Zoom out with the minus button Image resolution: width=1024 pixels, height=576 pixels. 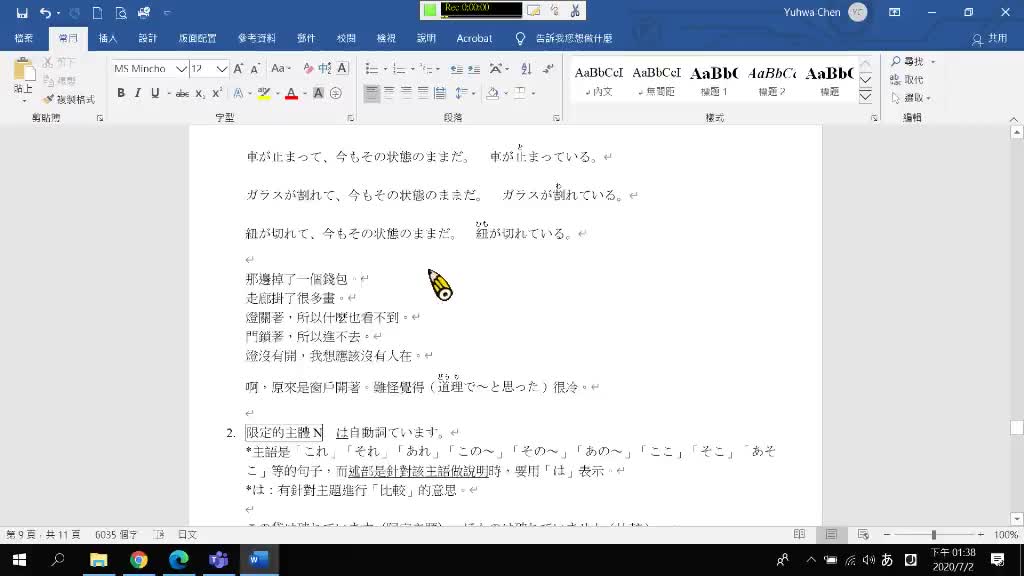pyautogui.click(x=887, y=534)
